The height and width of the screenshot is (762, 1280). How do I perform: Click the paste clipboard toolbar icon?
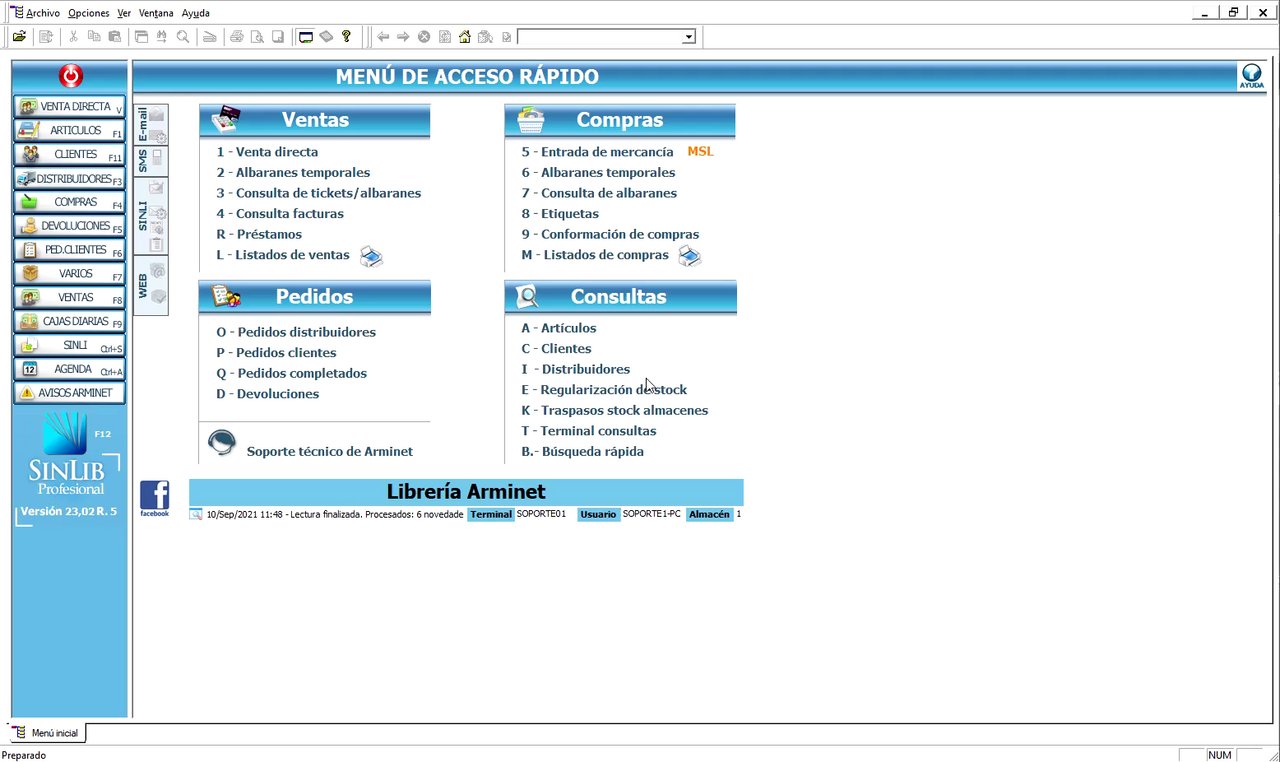115,37
